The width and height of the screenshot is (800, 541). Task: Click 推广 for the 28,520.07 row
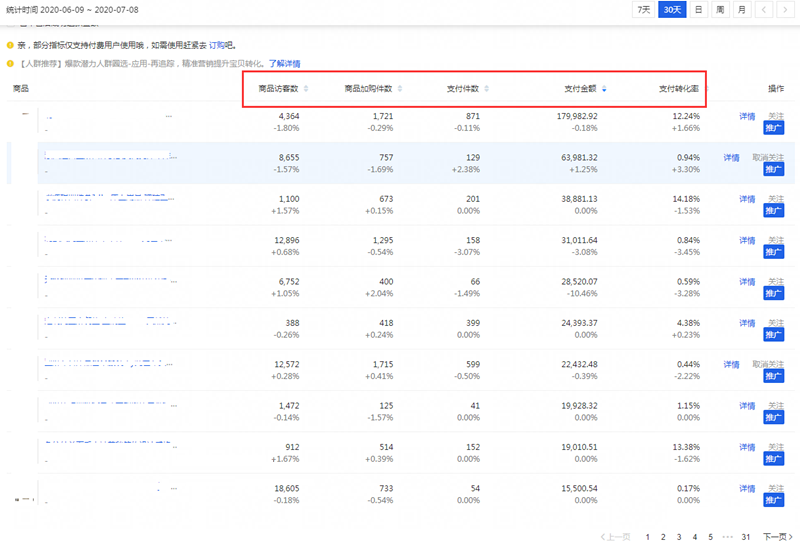pyautogui.click(x=773, y=293)
